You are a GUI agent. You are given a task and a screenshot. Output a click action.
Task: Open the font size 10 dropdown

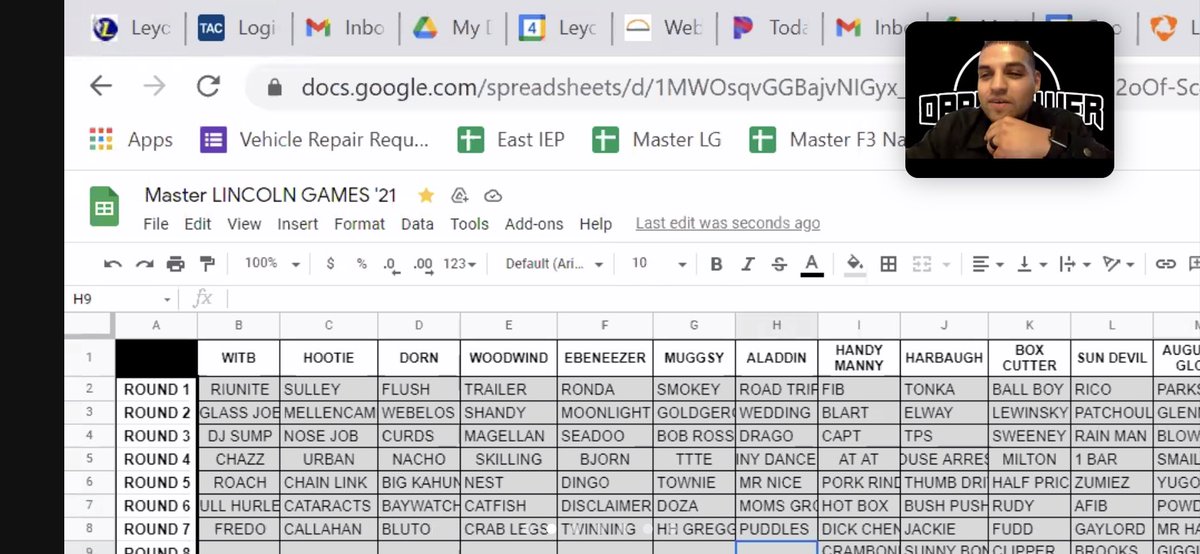[x=658, y=263]
